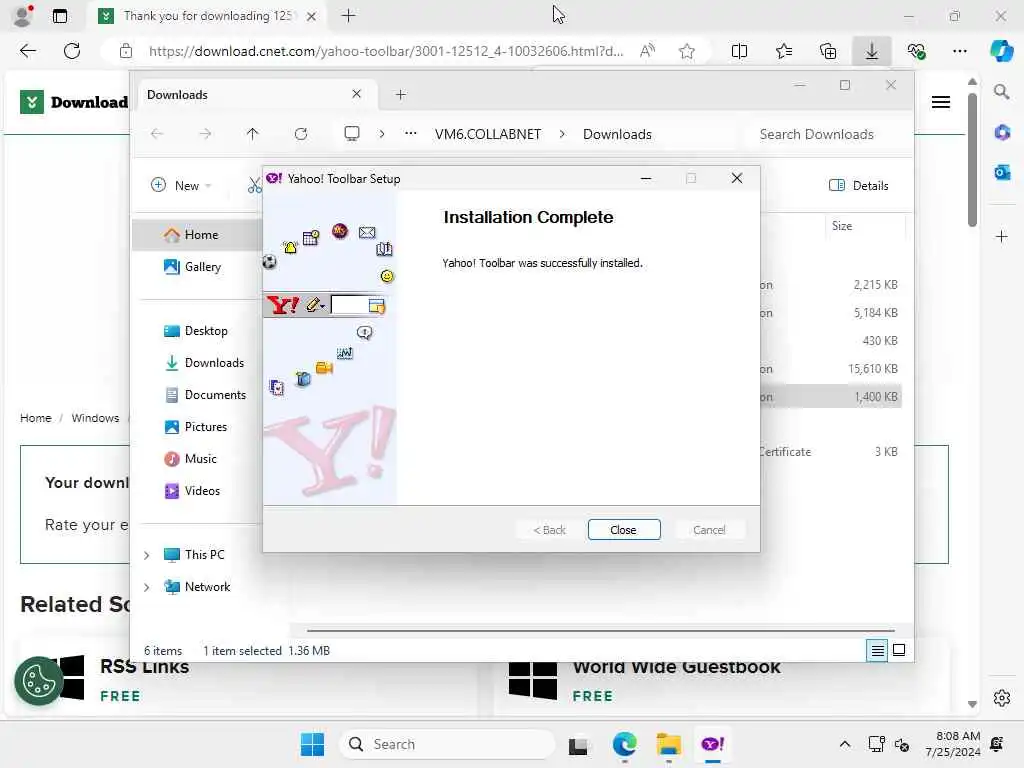Open File Explorer from taskbar
The height and width of the screenshot is (768, 1024).
pos(668,744)
